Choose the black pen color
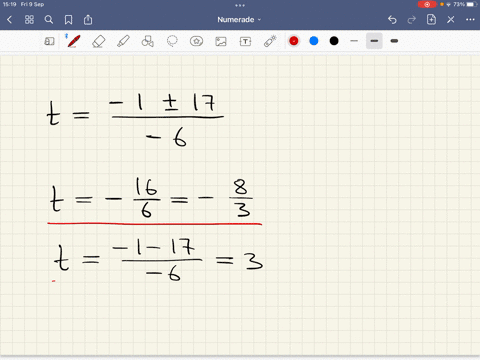Screen dimensions: 480x360 pyautogui.click(x=334, y=41)
